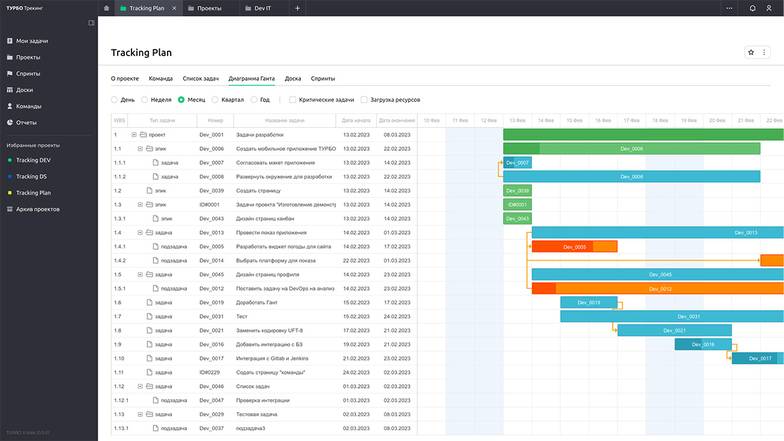Enable 'Критические задачи' checkbox

tap(293, 100)
